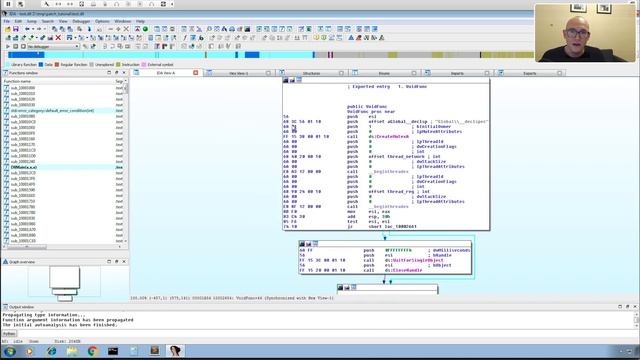Select std::error_category::default_error_condition function row
Screen dimensions: 640x360
pyautogui.click(x=63, y=111)
